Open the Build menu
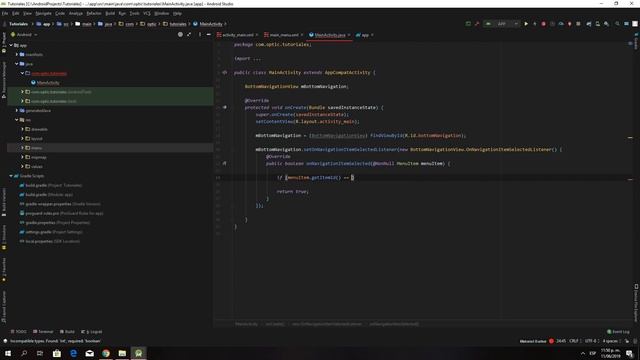The height and width of the screenshot is (360, 640). pos(110,13)
